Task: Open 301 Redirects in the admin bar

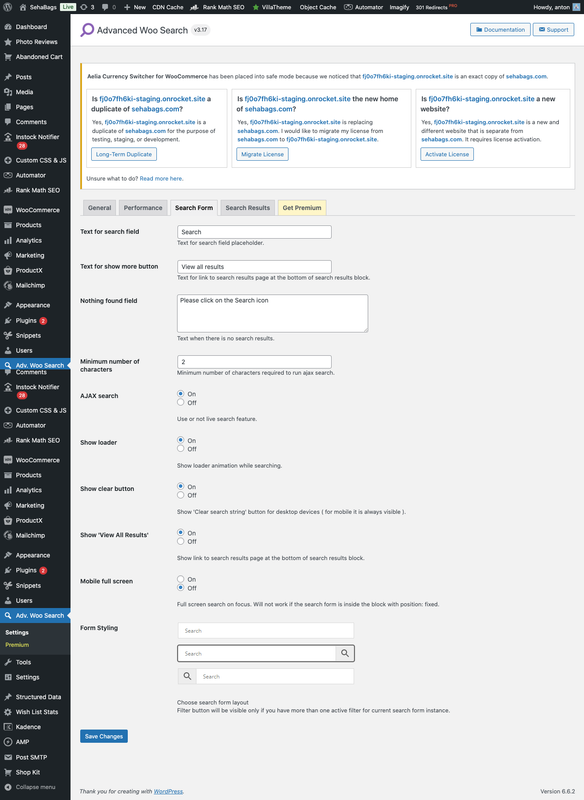Action: click(x=436, y=7)
